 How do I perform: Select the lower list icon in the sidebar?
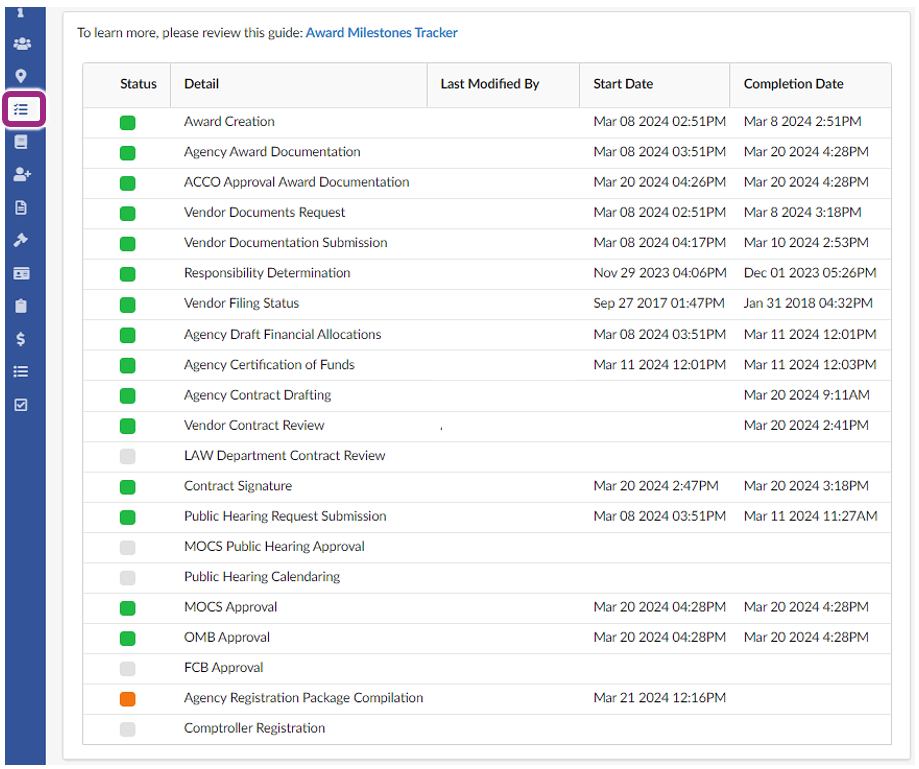pyautogui.click(x=20, y=371)
